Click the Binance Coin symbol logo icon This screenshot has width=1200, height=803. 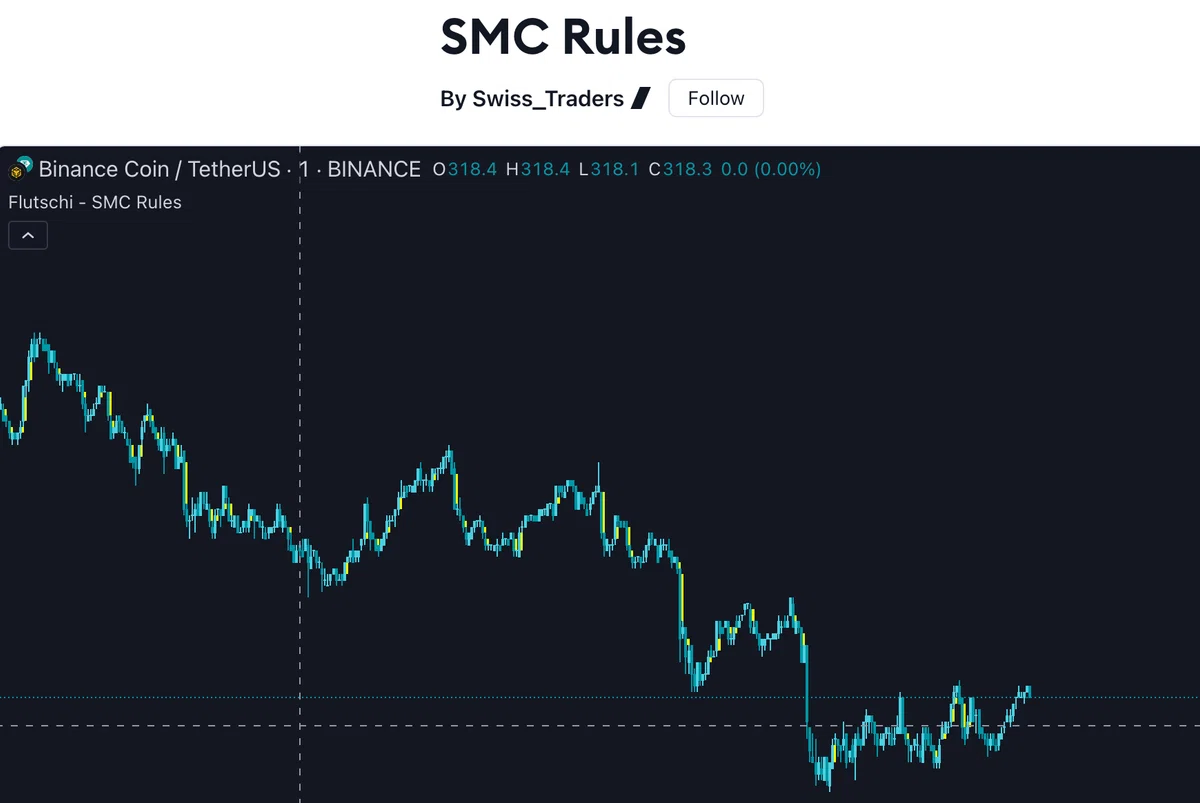pos(21,168)
